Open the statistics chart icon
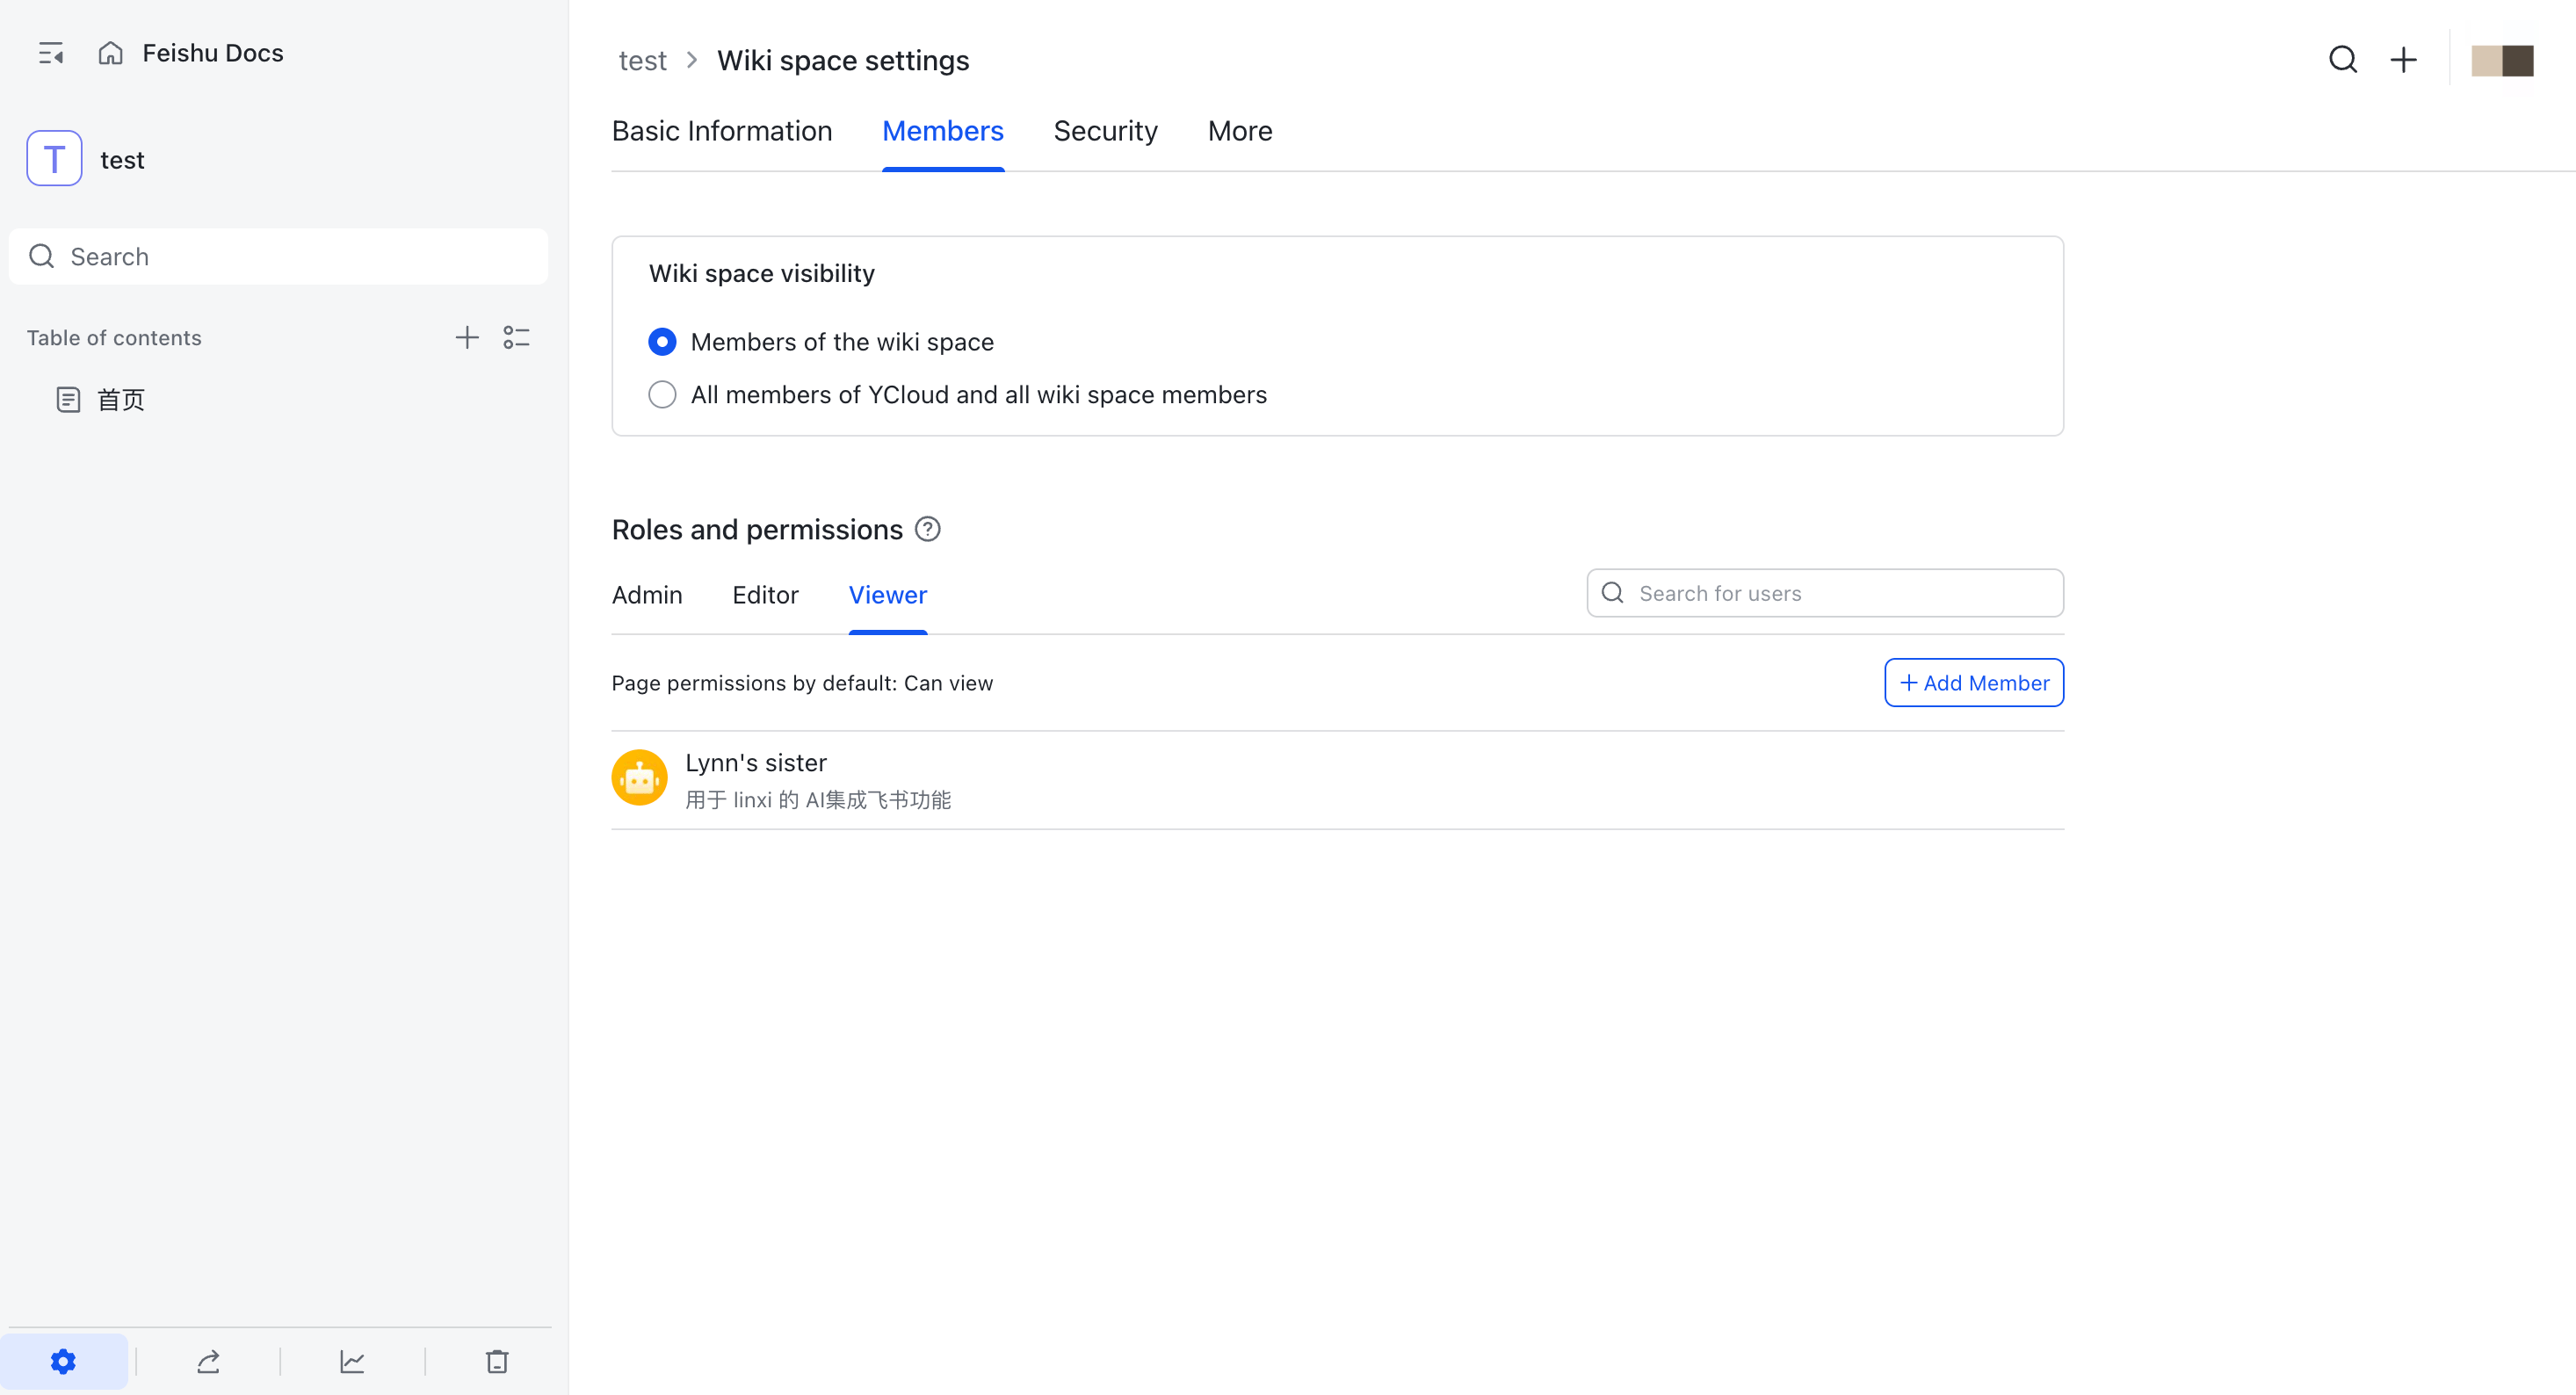This screenshot has height=1395, width=2576. tap(352, 1361)
